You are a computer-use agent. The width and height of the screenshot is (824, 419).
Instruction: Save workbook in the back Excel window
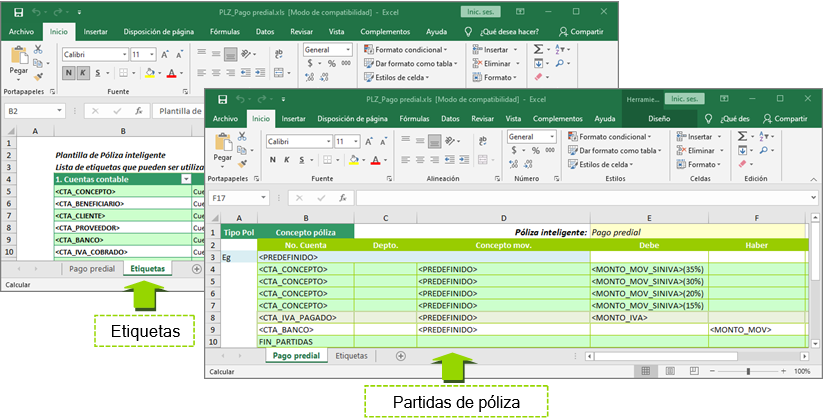[18, 12]
